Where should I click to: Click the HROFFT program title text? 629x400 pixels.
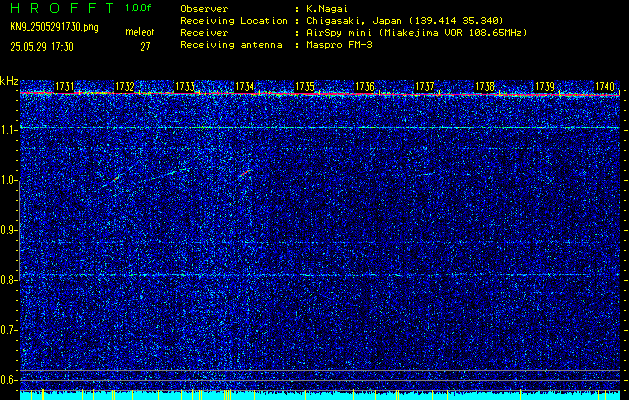pos(62,8)
